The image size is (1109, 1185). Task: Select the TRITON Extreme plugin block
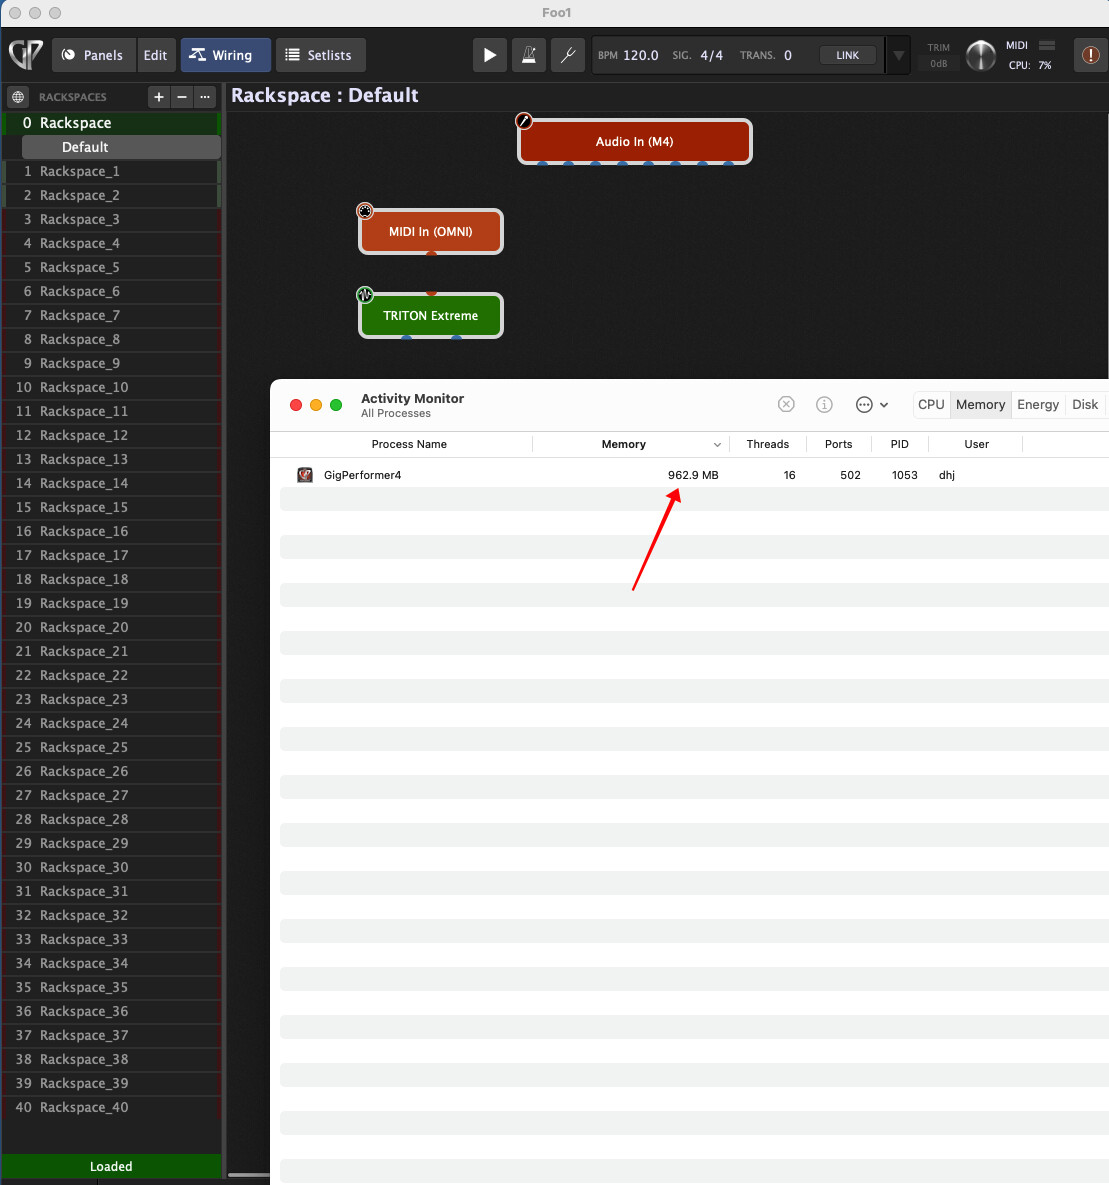coord(430,315)
